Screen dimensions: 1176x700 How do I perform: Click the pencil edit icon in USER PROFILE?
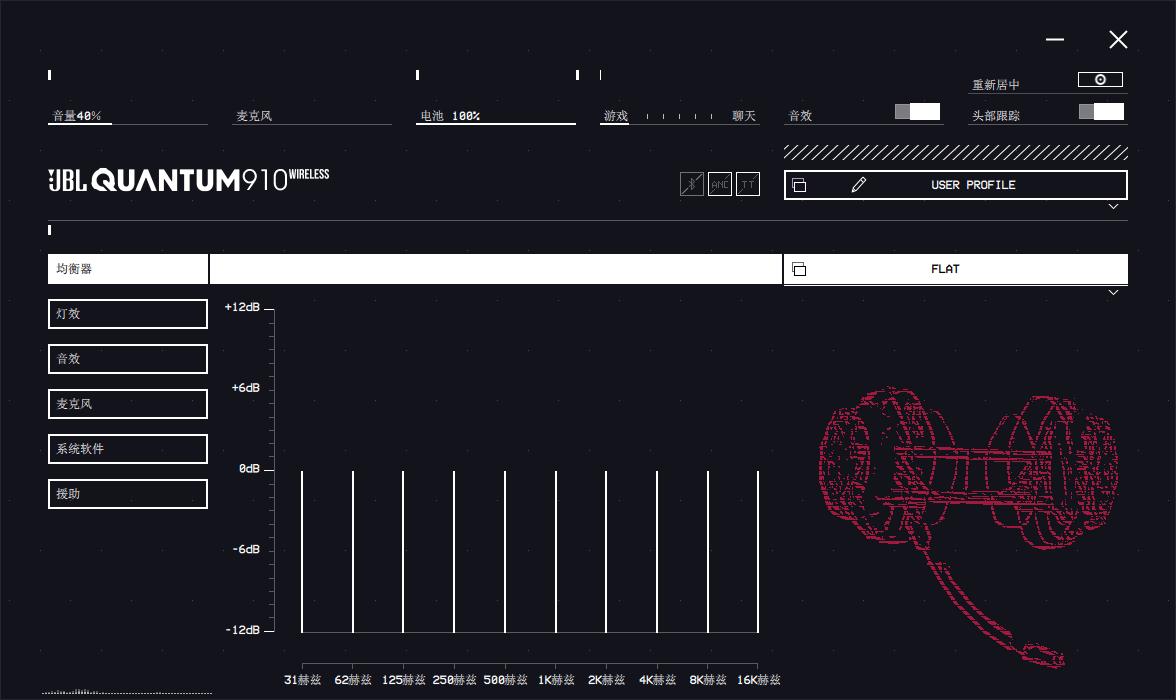(858, 185)
